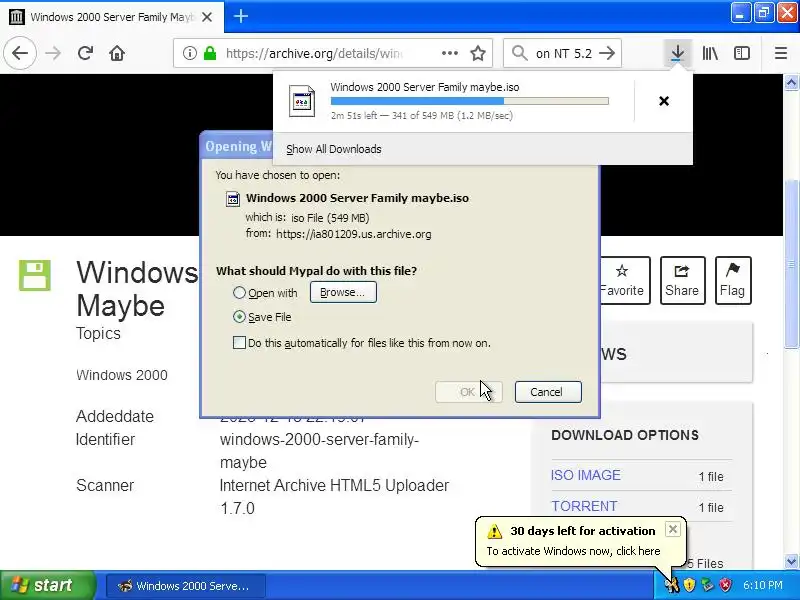Click the dialog file name maybe.iso

point(357,198)
